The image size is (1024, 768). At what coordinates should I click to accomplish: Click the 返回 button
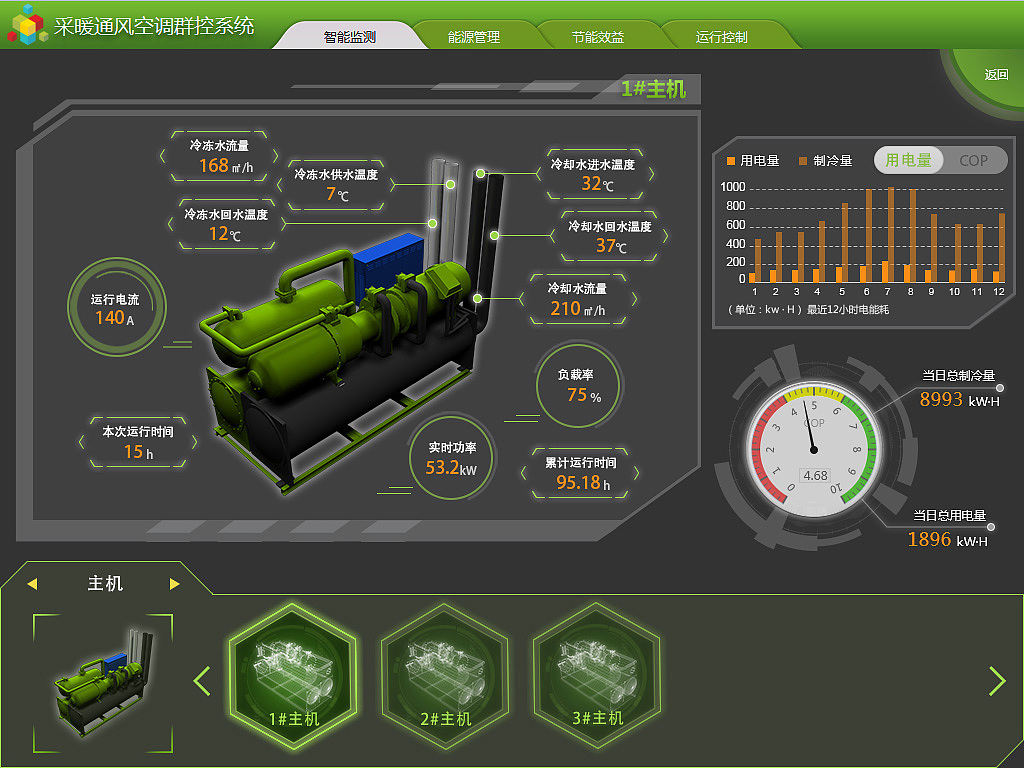coord(996,74)
